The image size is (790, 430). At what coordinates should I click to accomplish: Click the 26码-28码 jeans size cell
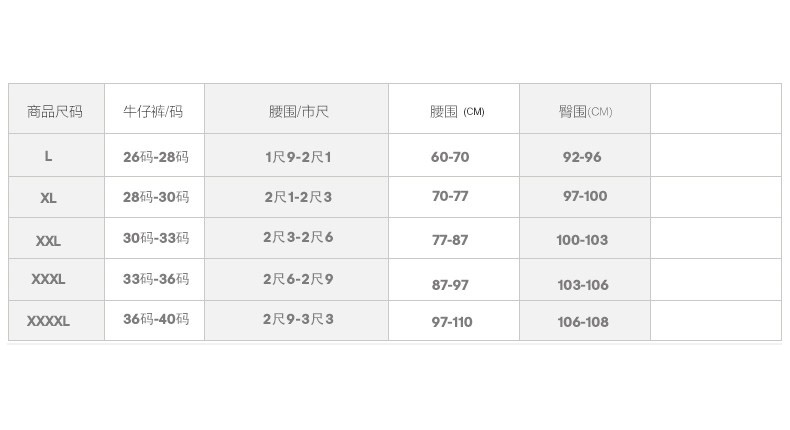156,157
